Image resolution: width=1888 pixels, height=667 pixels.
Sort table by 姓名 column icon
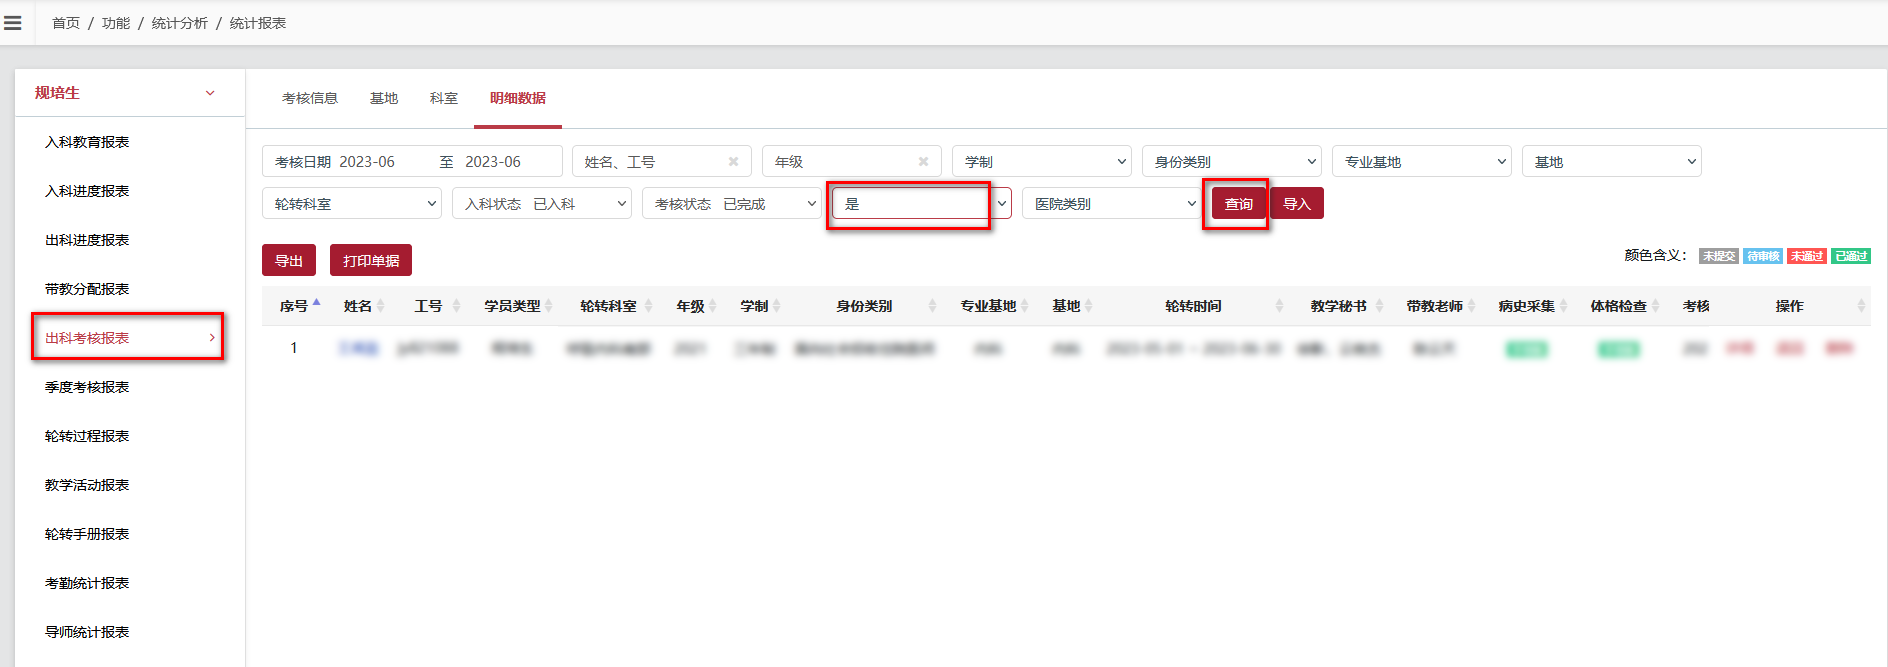(x=380, y=306)
